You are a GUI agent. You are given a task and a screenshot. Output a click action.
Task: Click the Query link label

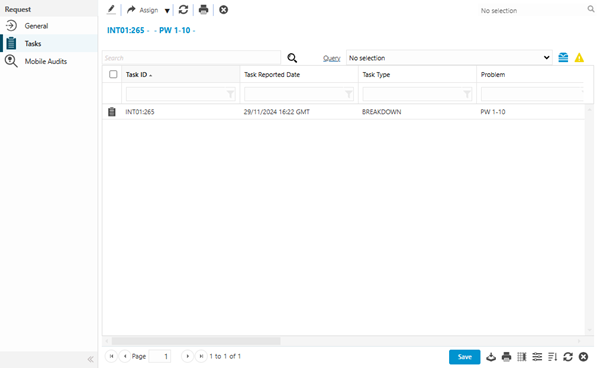331,58
